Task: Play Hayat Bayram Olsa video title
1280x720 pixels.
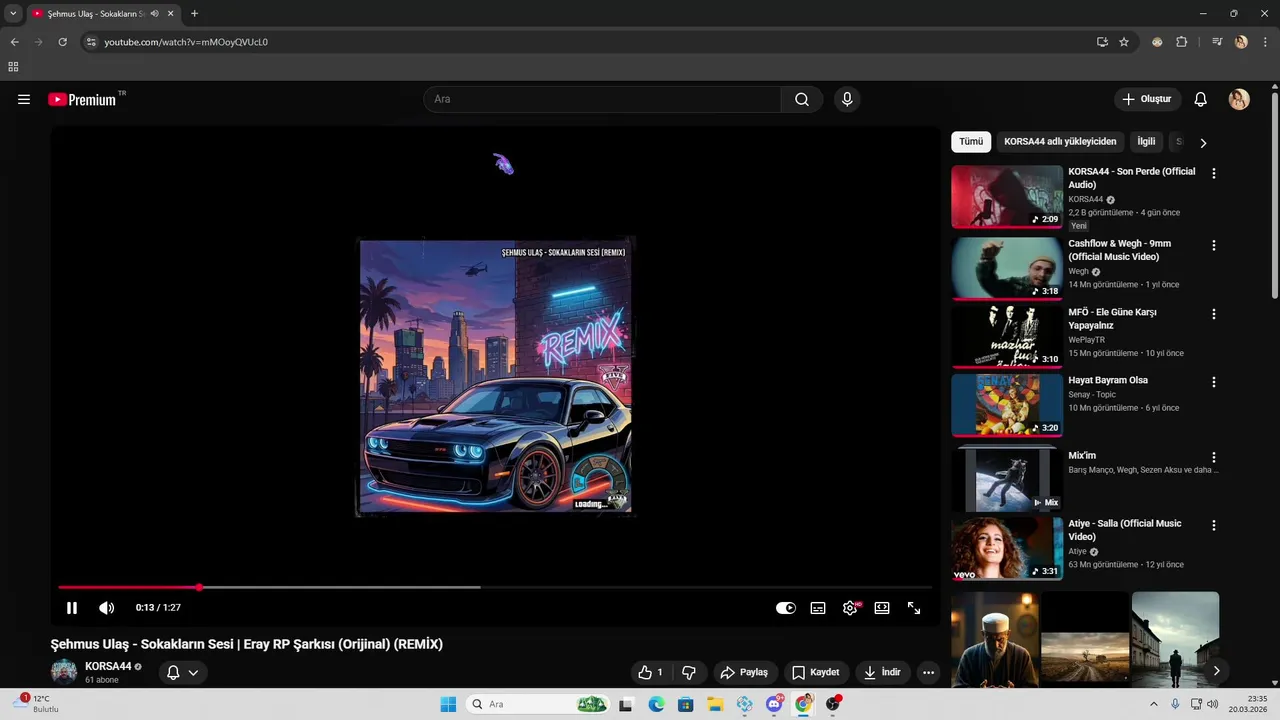Action: point(1108,380)
